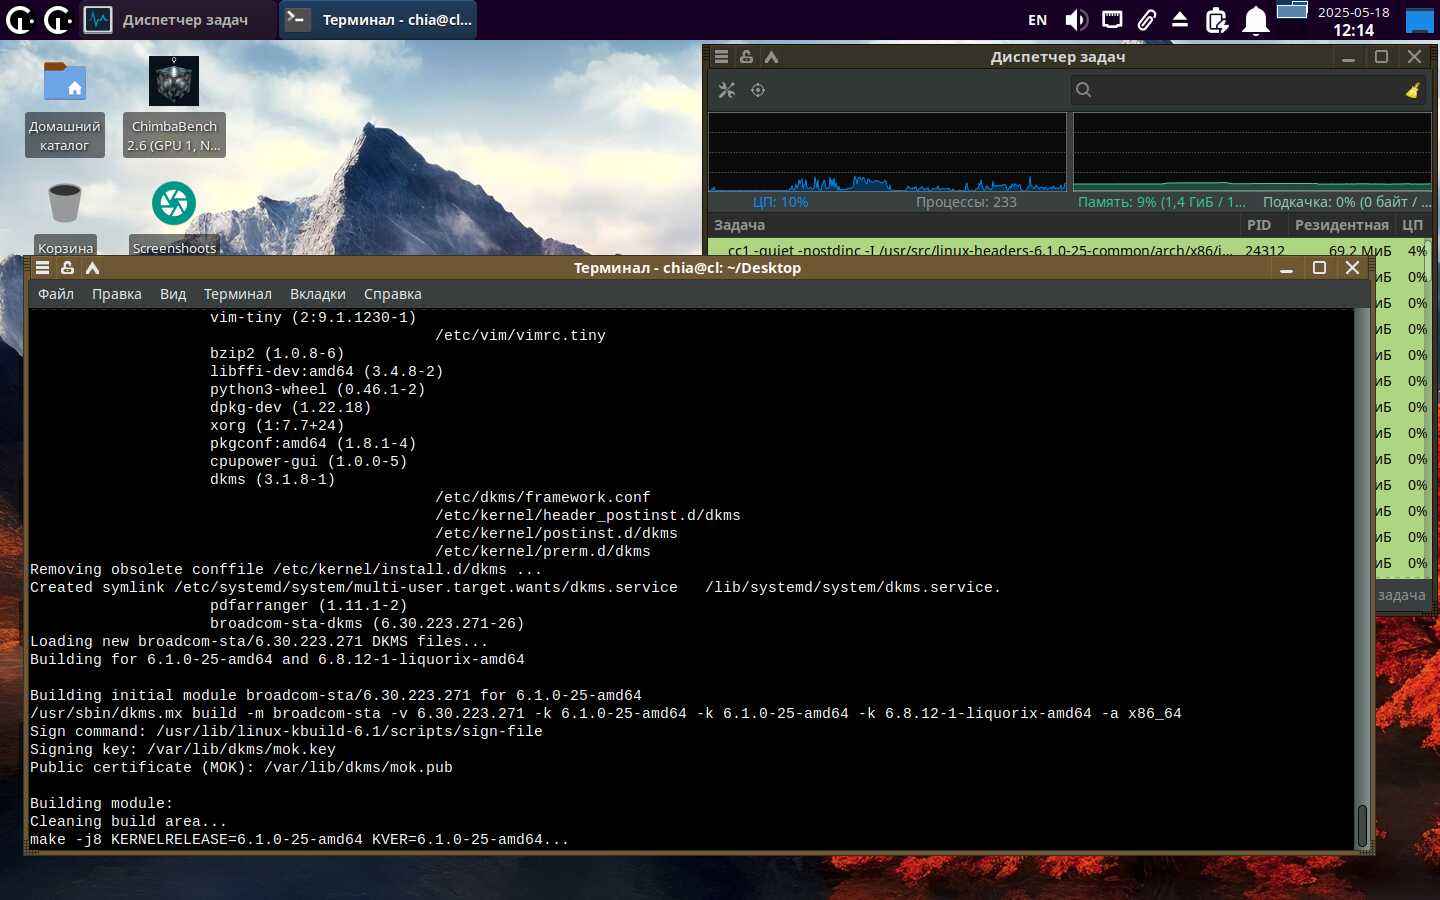Image resolution: width=1440 pixels, height=900 pixels.
Task: Sort by the Резидентная memory column header
Action: coord(1342,225)
